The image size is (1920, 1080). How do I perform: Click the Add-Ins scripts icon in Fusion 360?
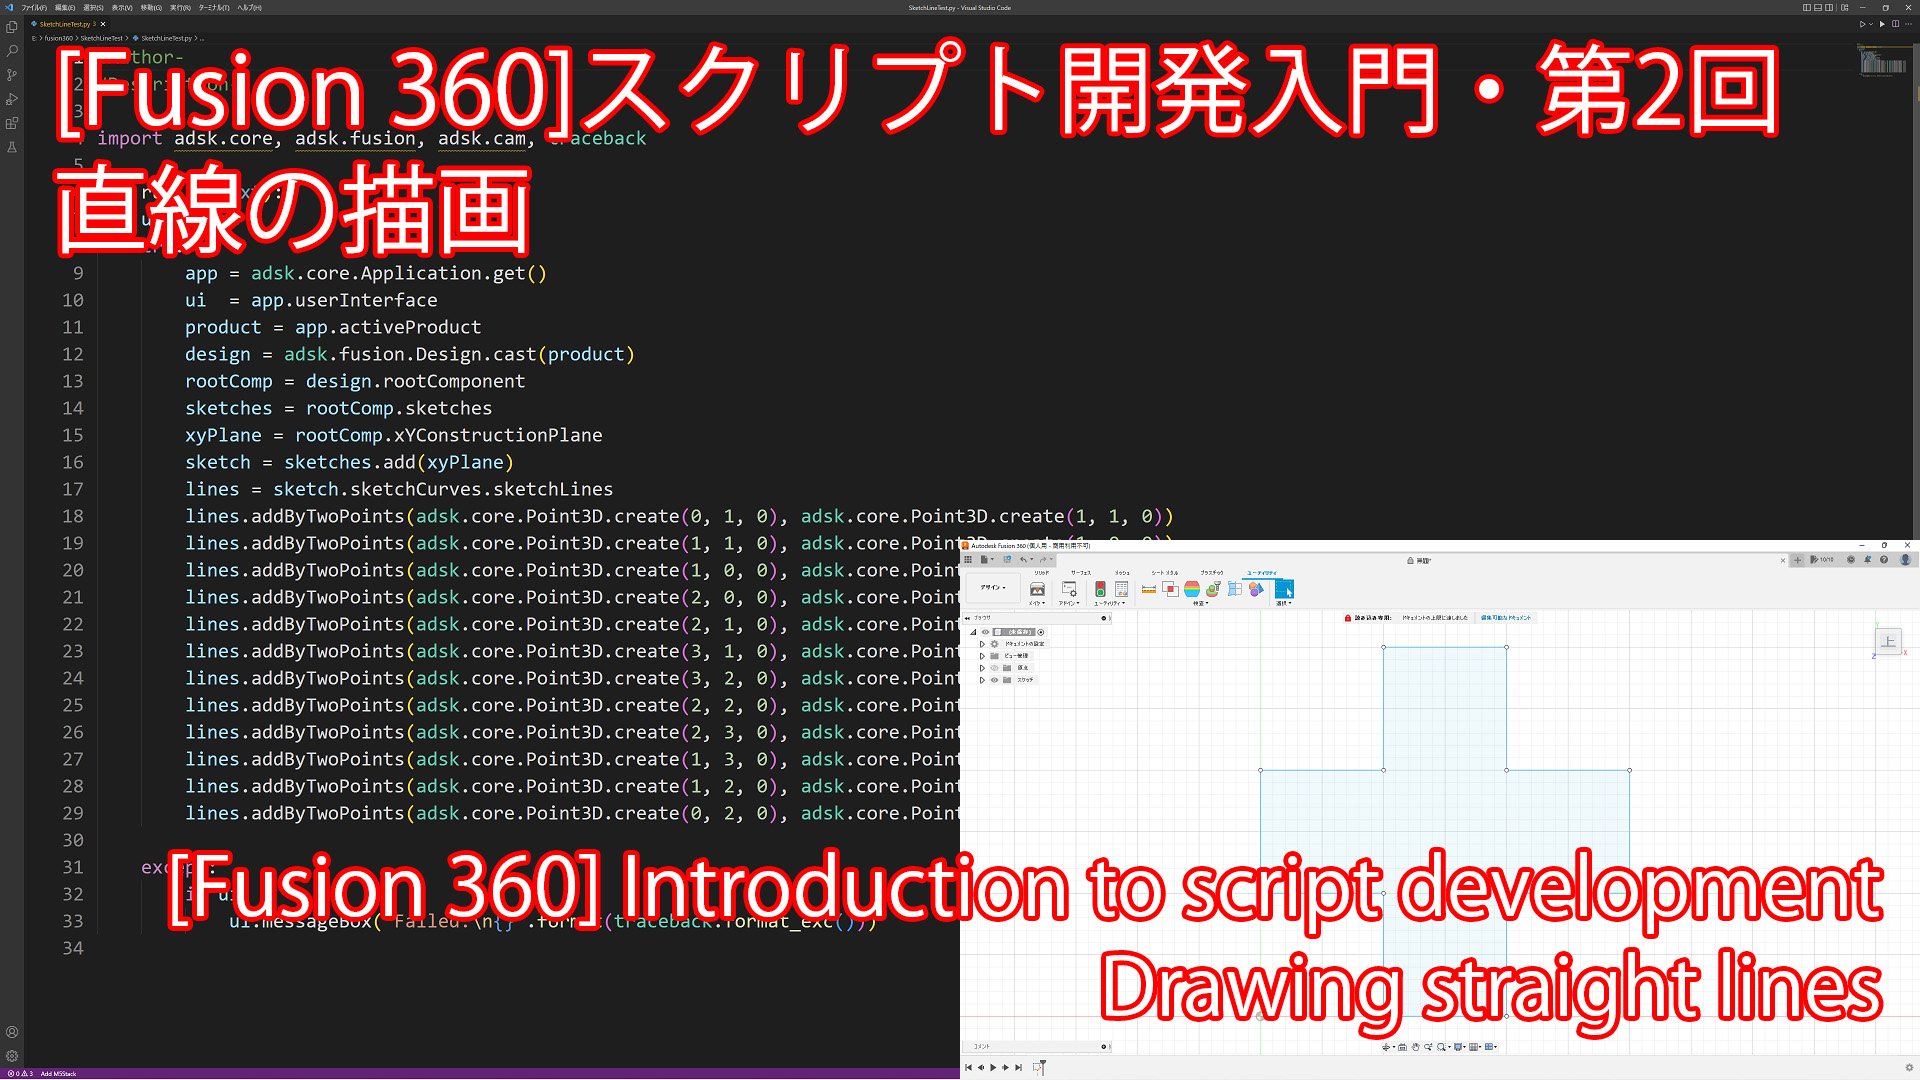coord(1069,589)
